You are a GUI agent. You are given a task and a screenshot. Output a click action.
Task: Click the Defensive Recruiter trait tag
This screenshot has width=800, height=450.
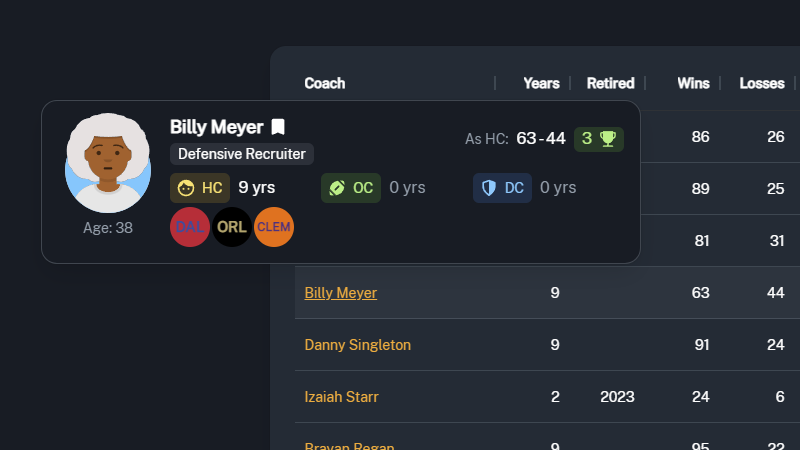pyautogui.click(x=242, y=154)
